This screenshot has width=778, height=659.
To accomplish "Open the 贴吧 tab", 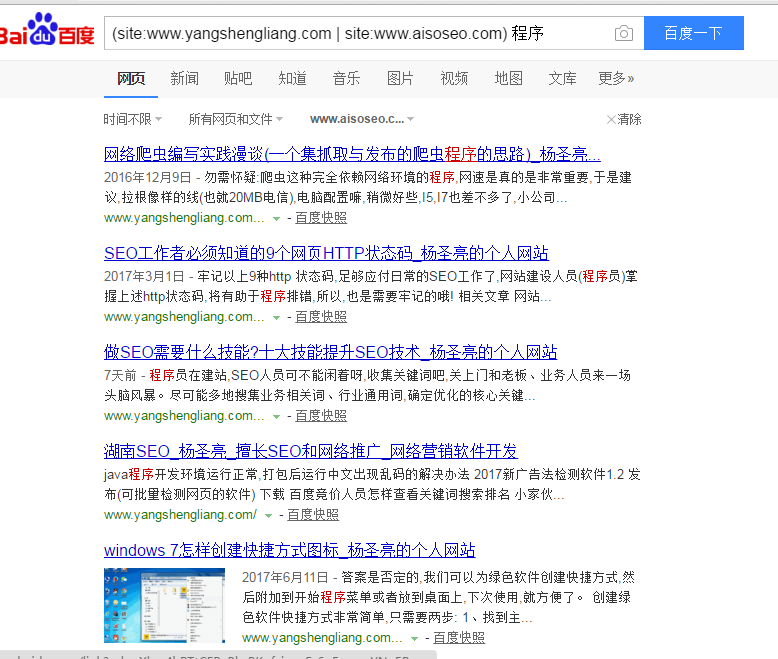I will pyautogui.click(x=238, y=78).
